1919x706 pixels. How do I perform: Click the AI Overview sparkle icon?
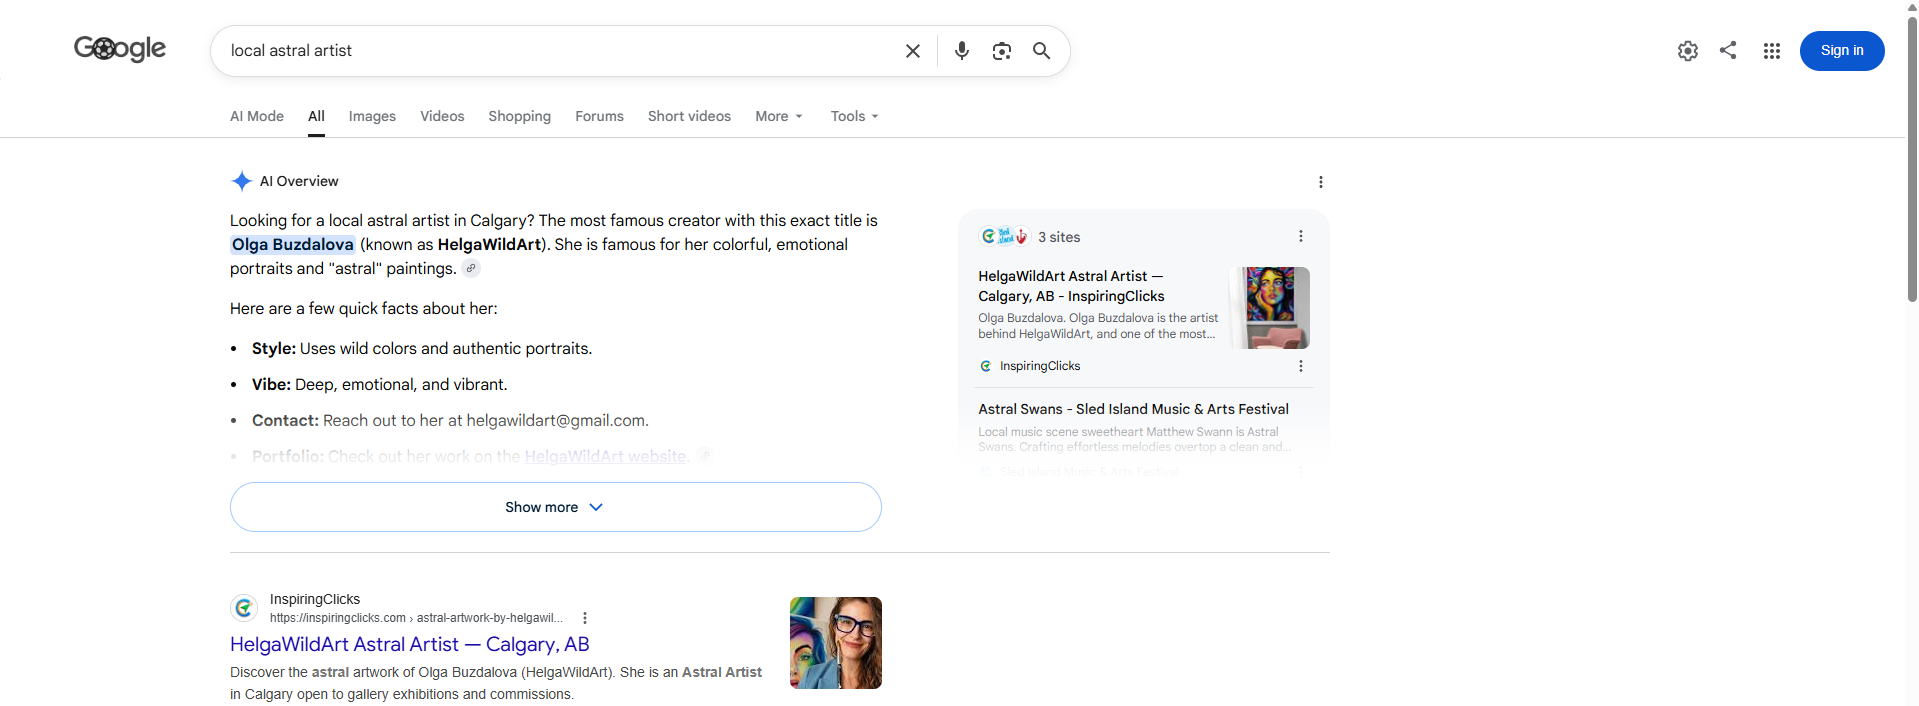coord(241,181)
